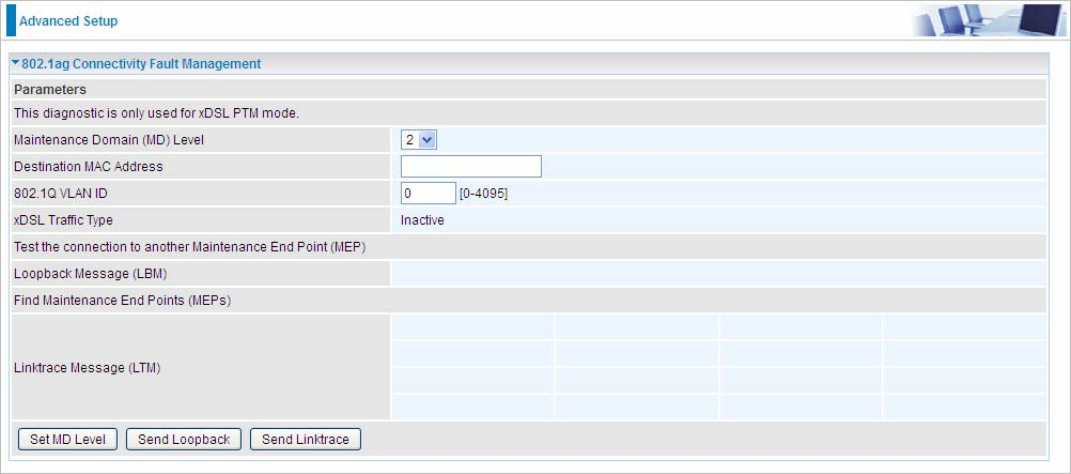Click the header banner image

(x=988, y=20)
